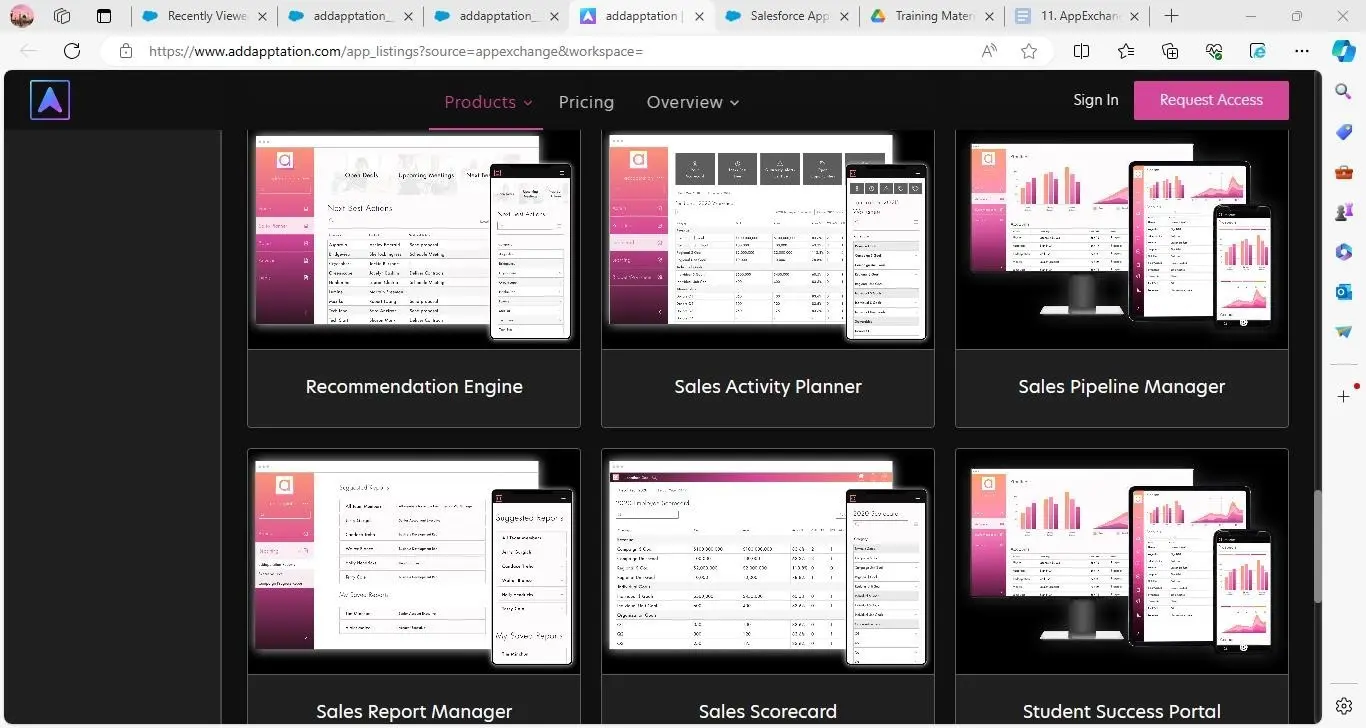Open the browser Collections icon
This screenshot has height=728, width=1366.
click(1170, 51)
